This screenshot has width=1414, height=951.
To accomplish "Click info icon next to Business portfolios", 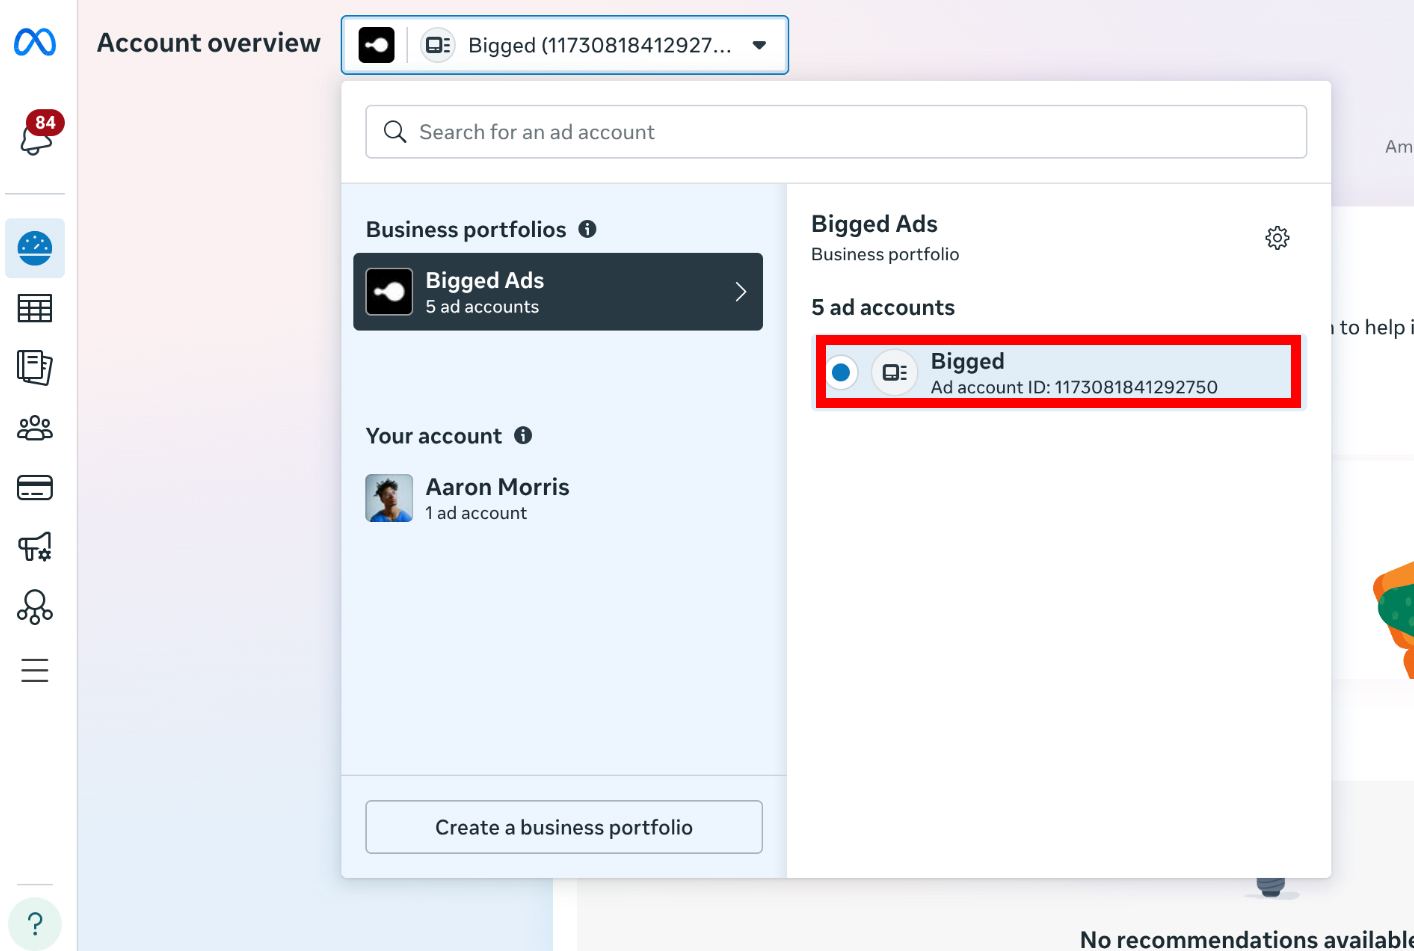I will [588, 229].
